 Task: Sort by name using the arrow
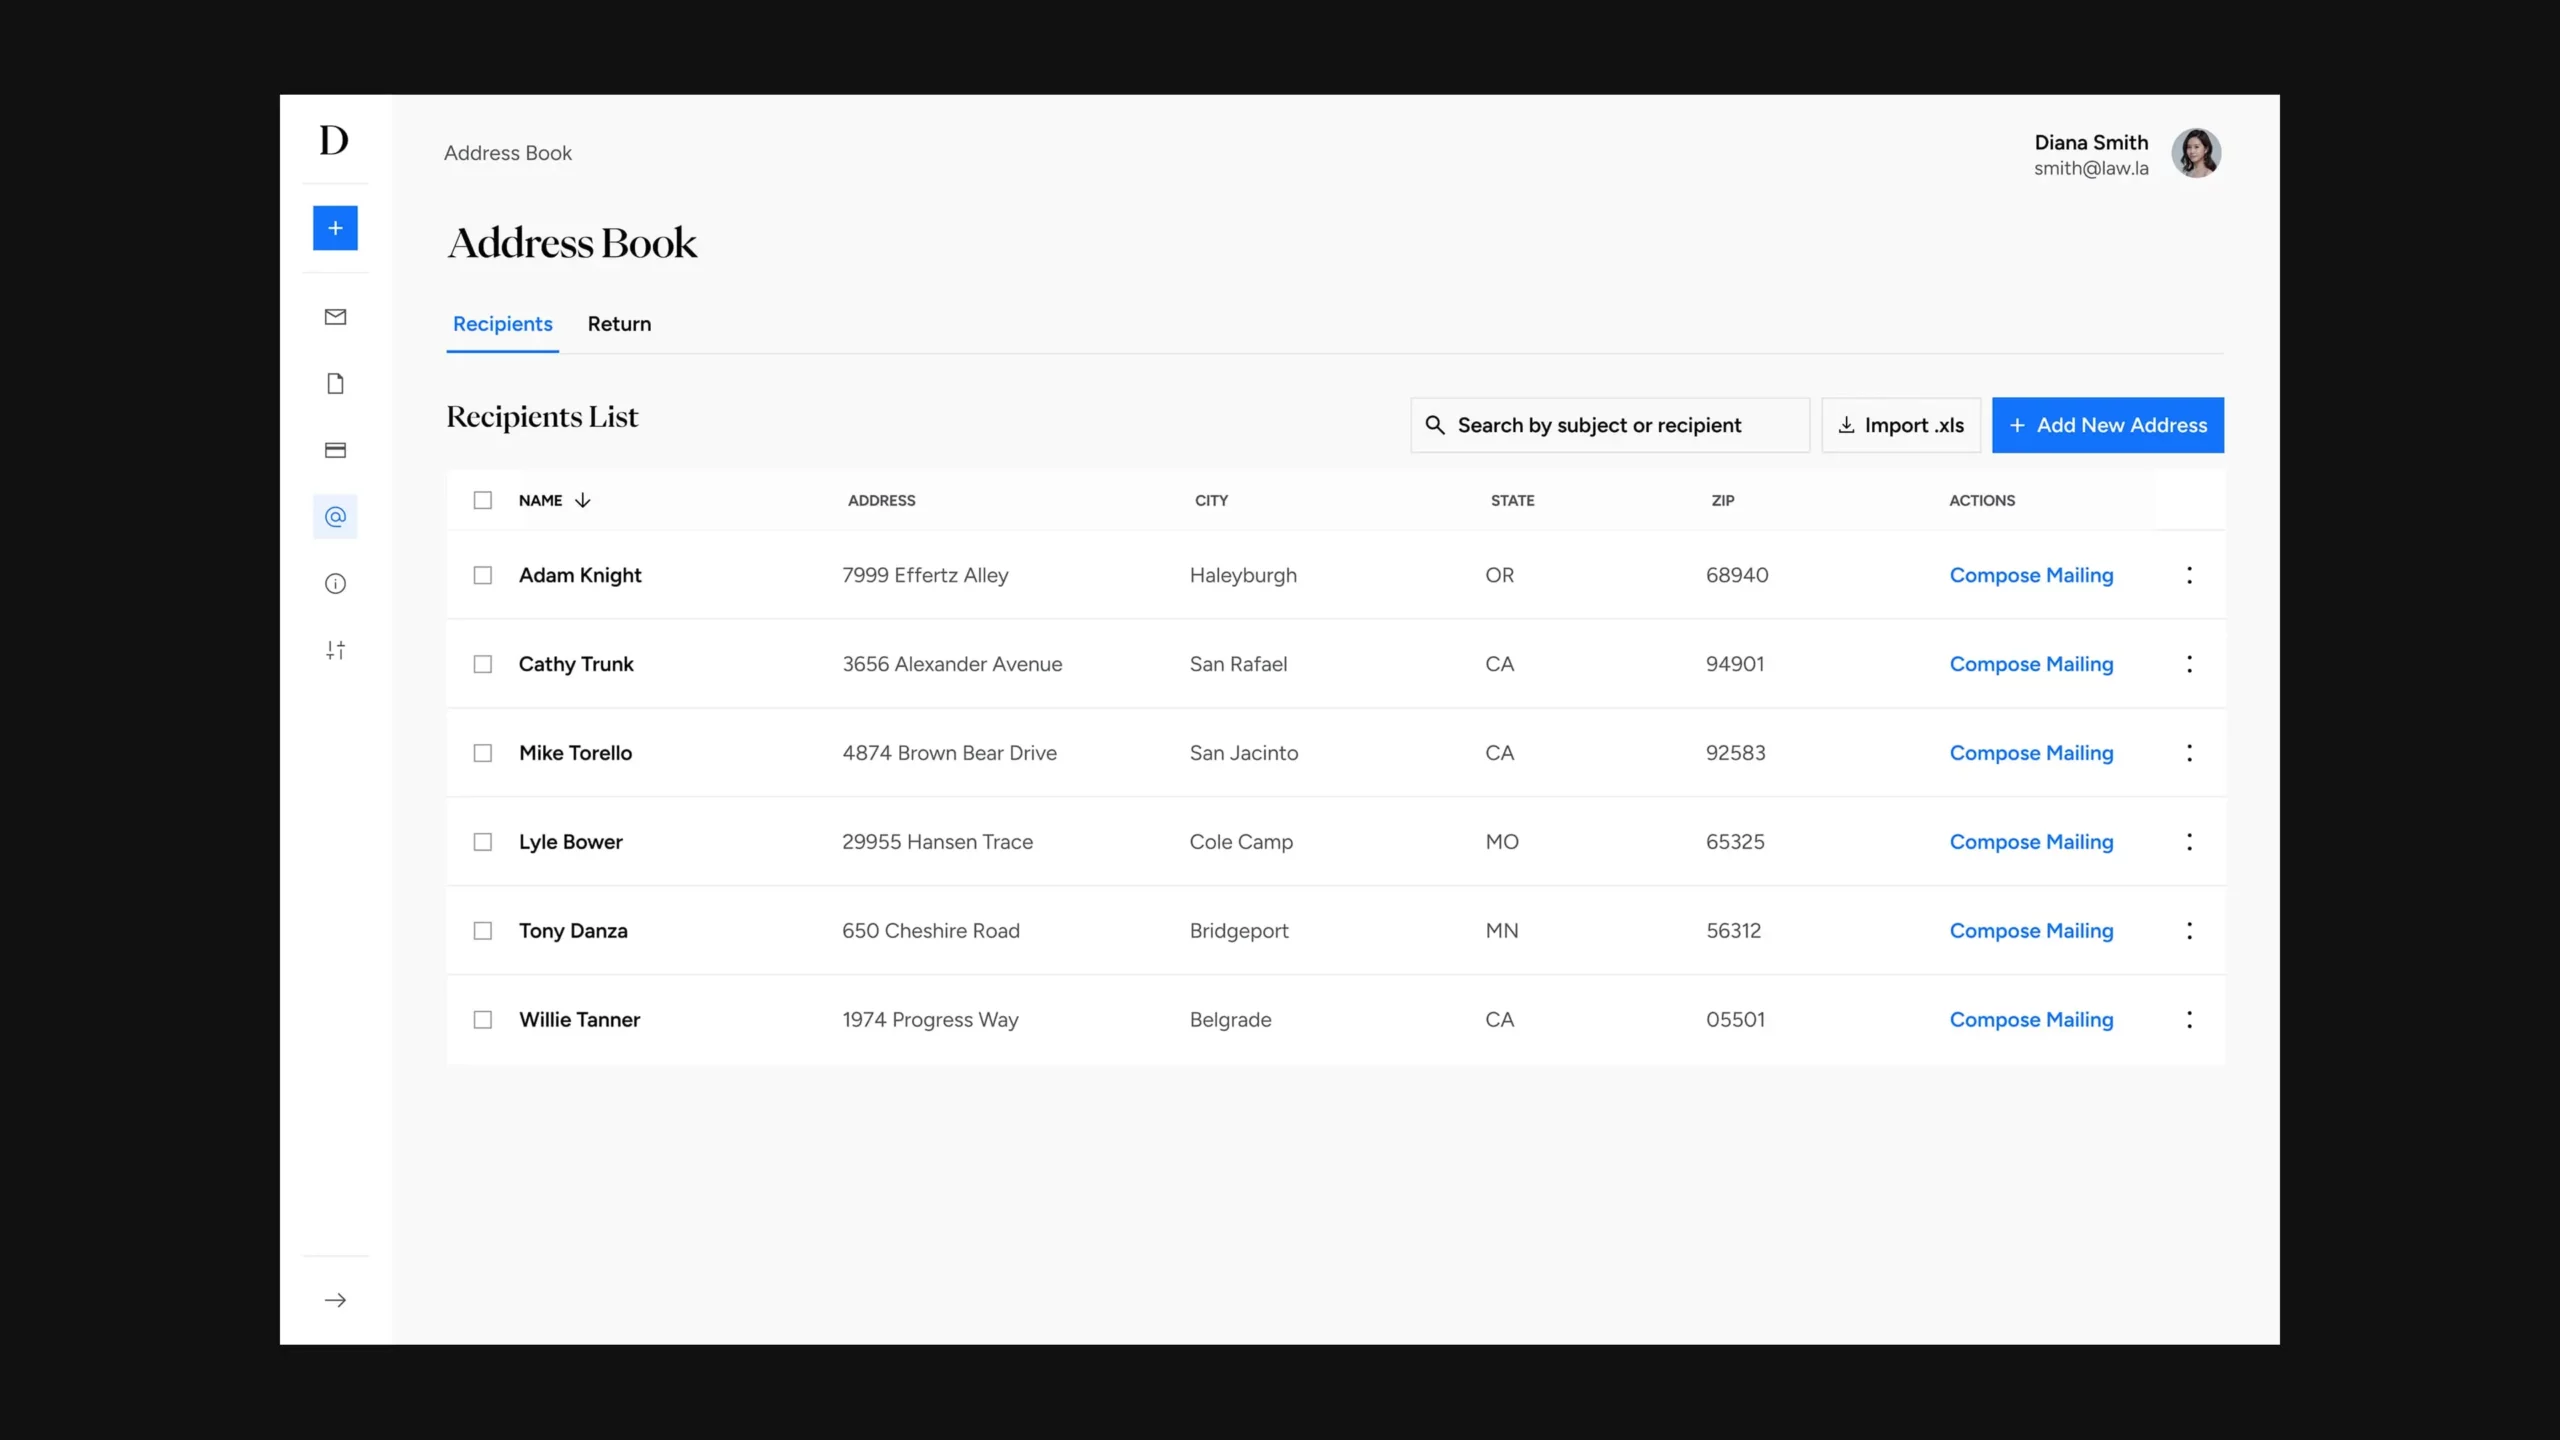[583, 500]
